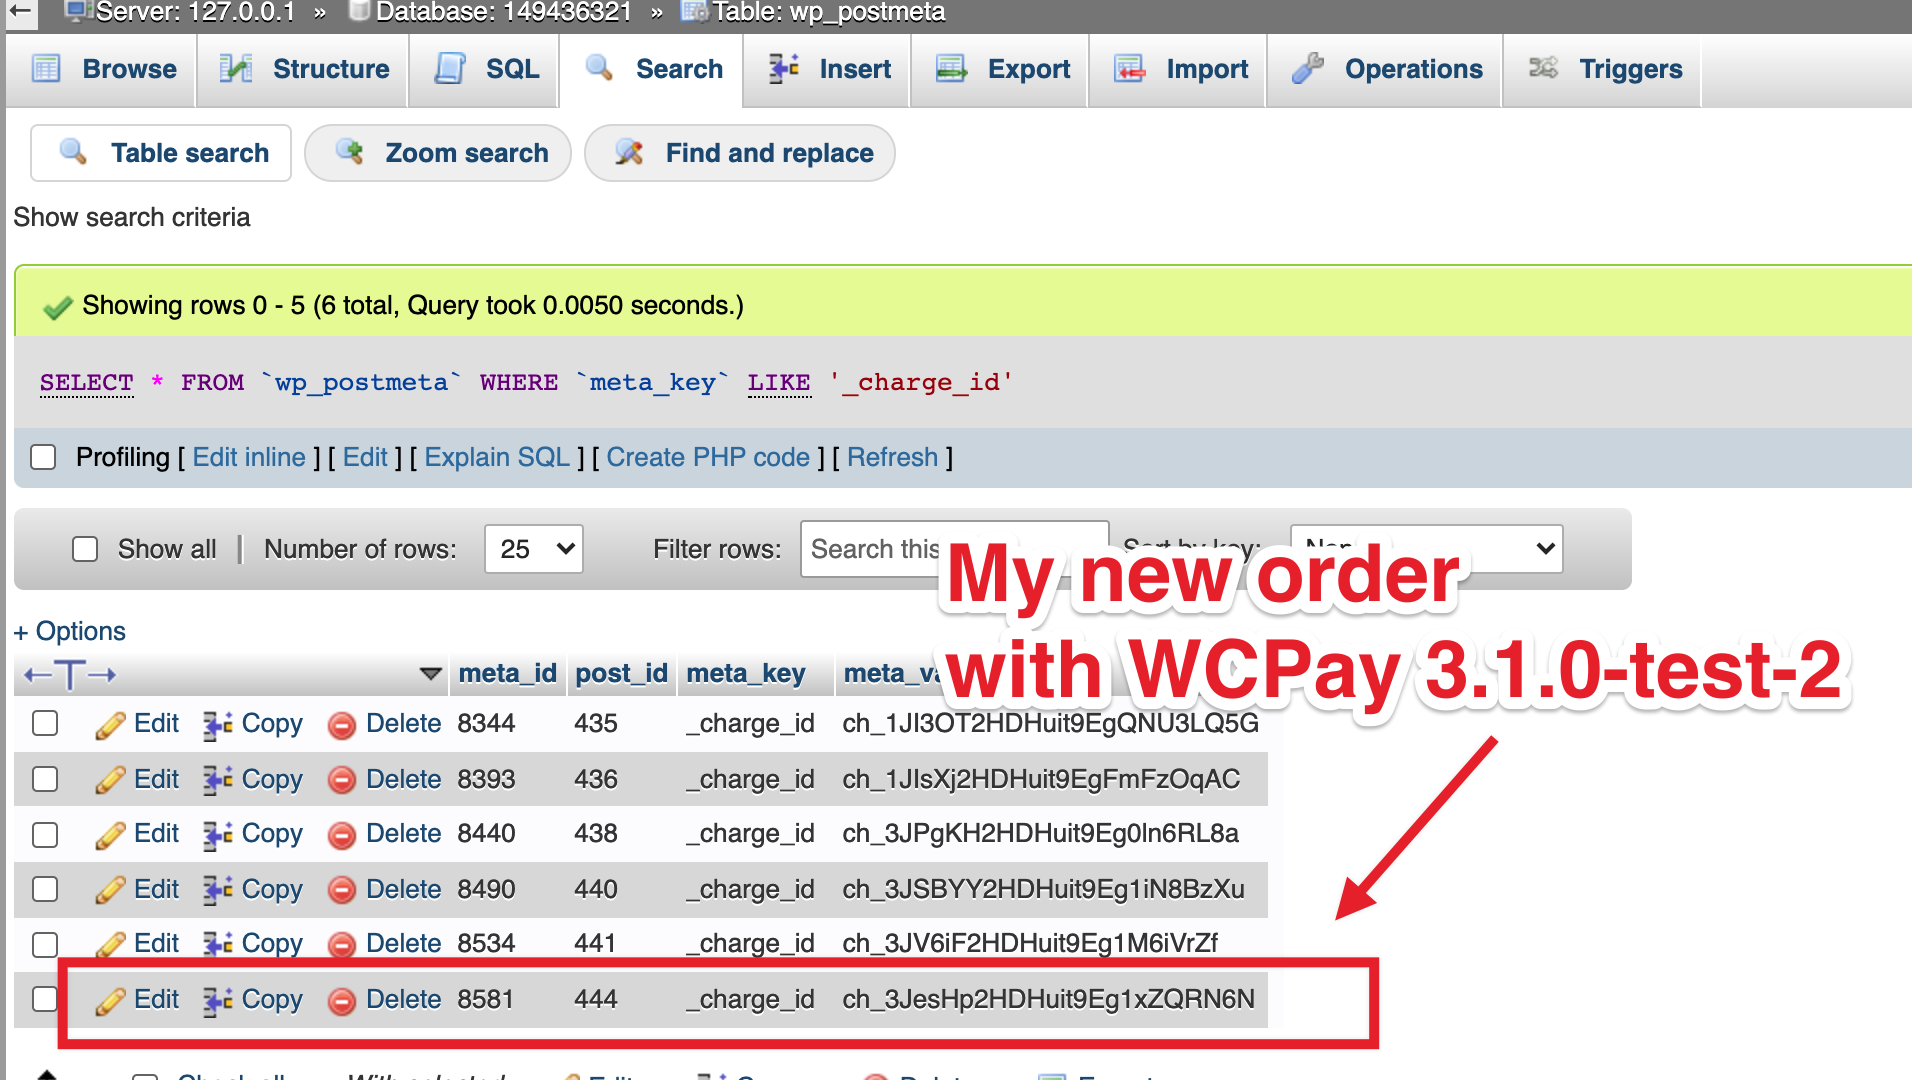Enable the Profiling checkbox
The image size is (1912, 1080).
coord(43,457)
